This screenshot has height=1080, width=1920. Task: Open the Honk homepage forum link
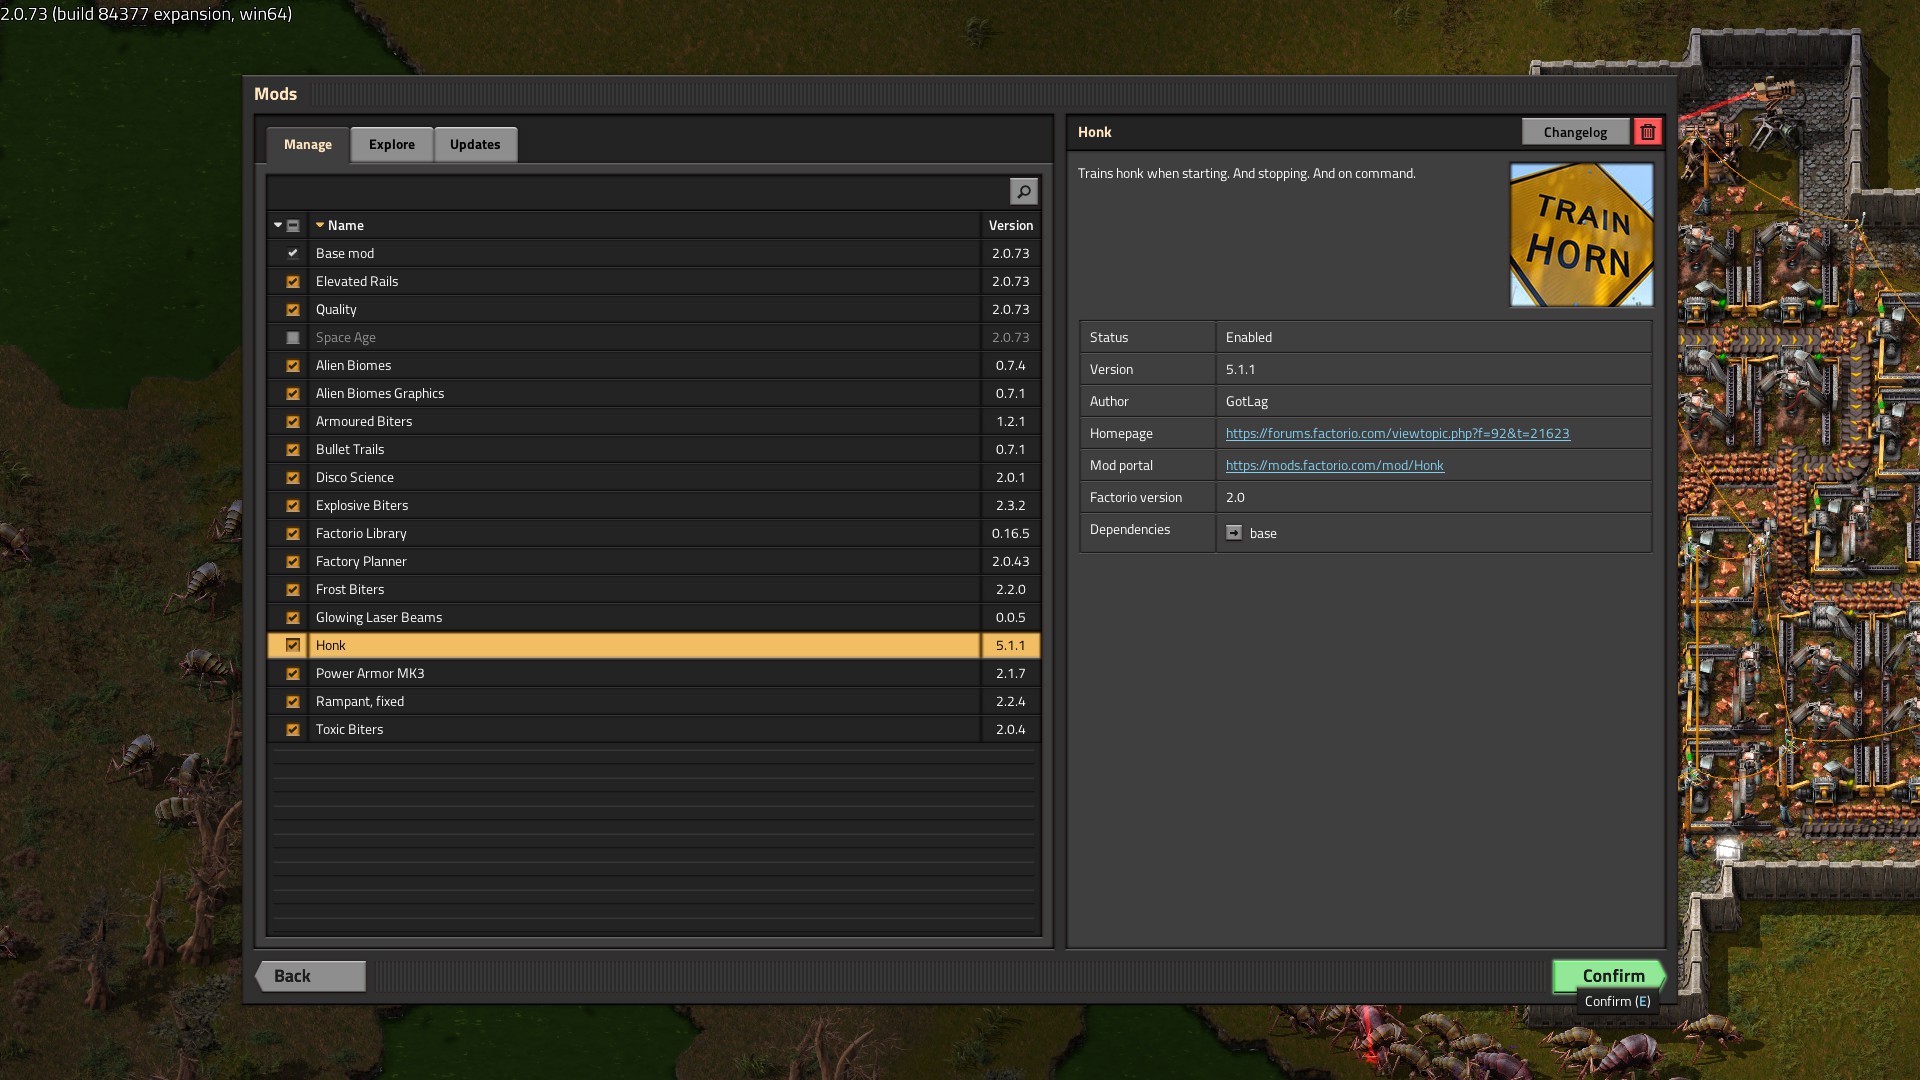(1397, 434)
